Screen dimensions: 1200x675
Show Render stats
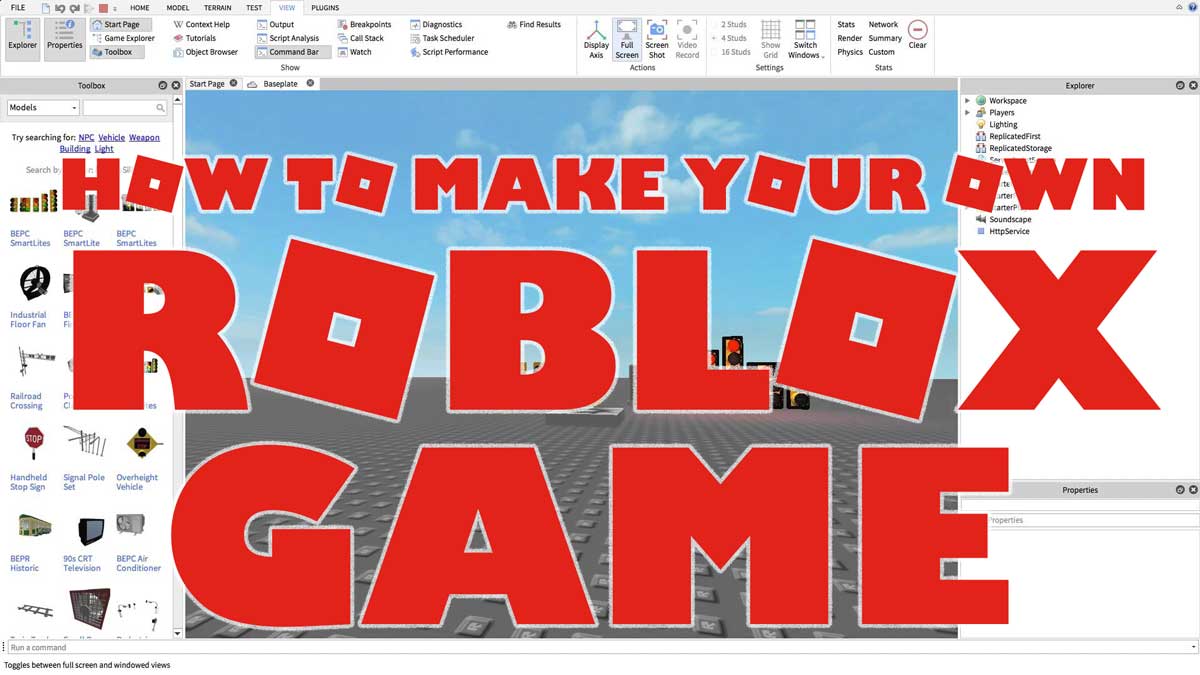click(849, 38)
